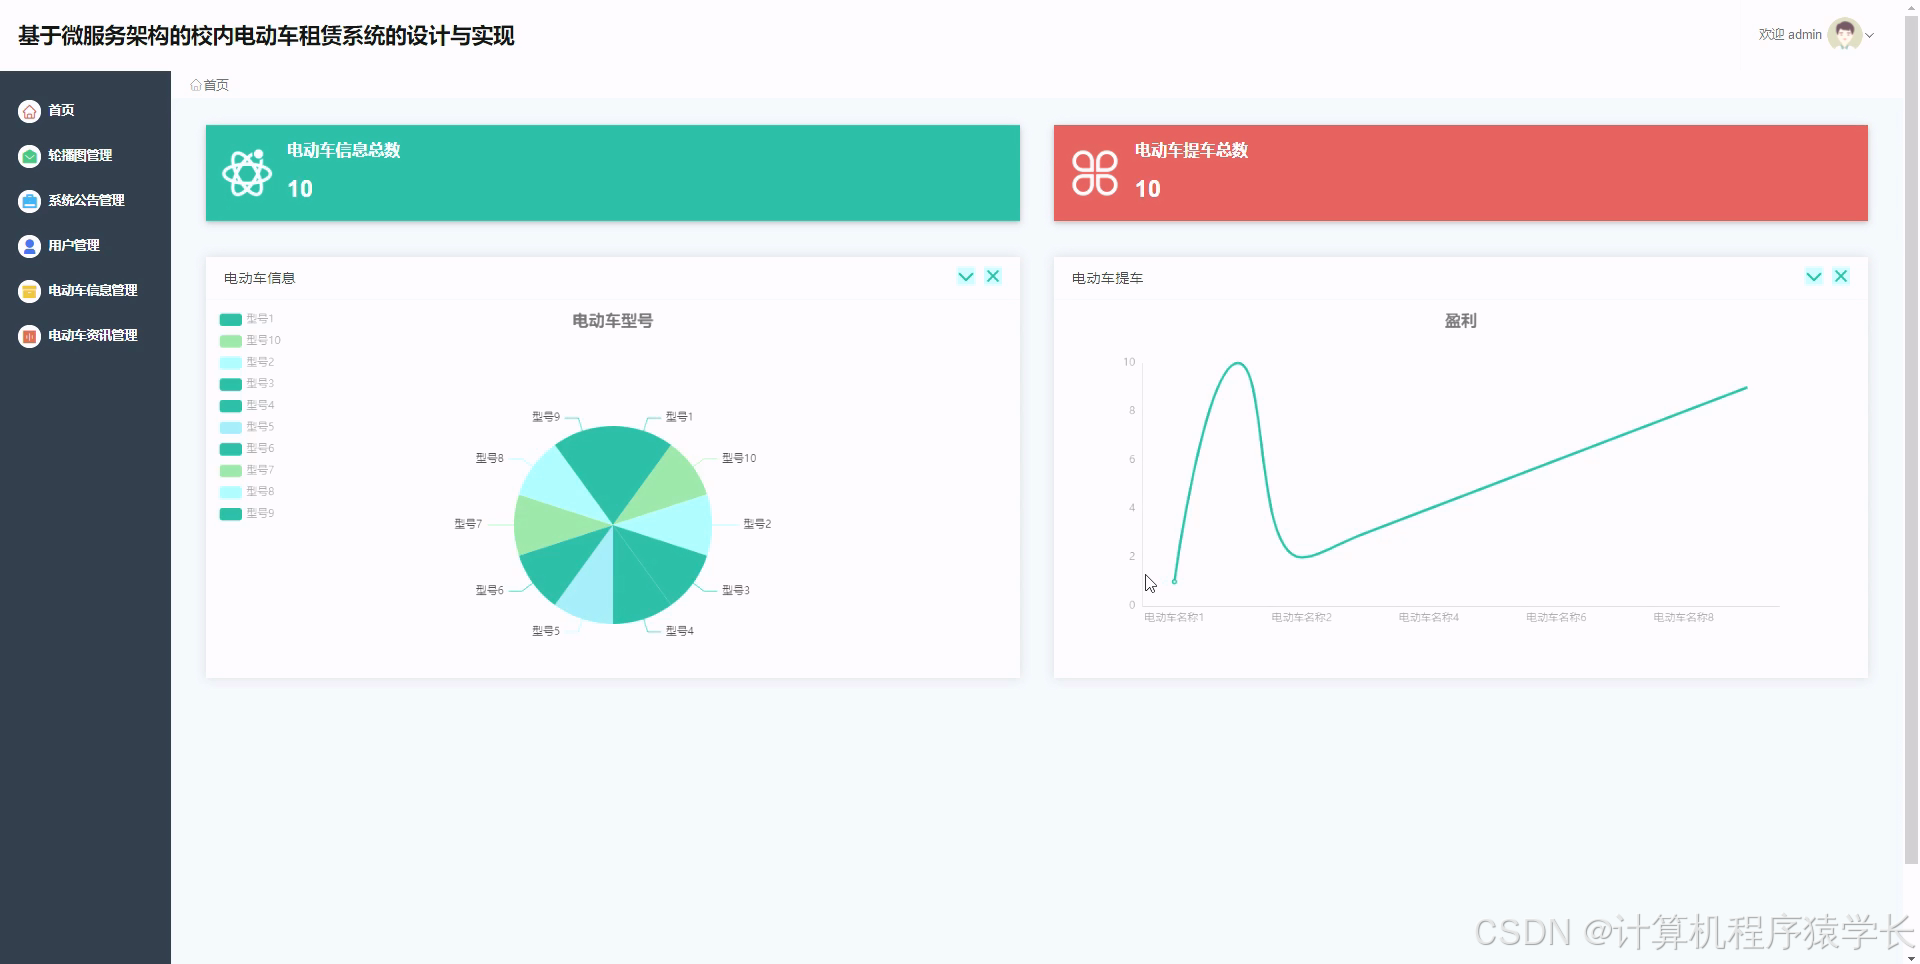Toggle 型号3 in the pie legend
This screenshot has height=964, width=1920.
click(247, 384)
